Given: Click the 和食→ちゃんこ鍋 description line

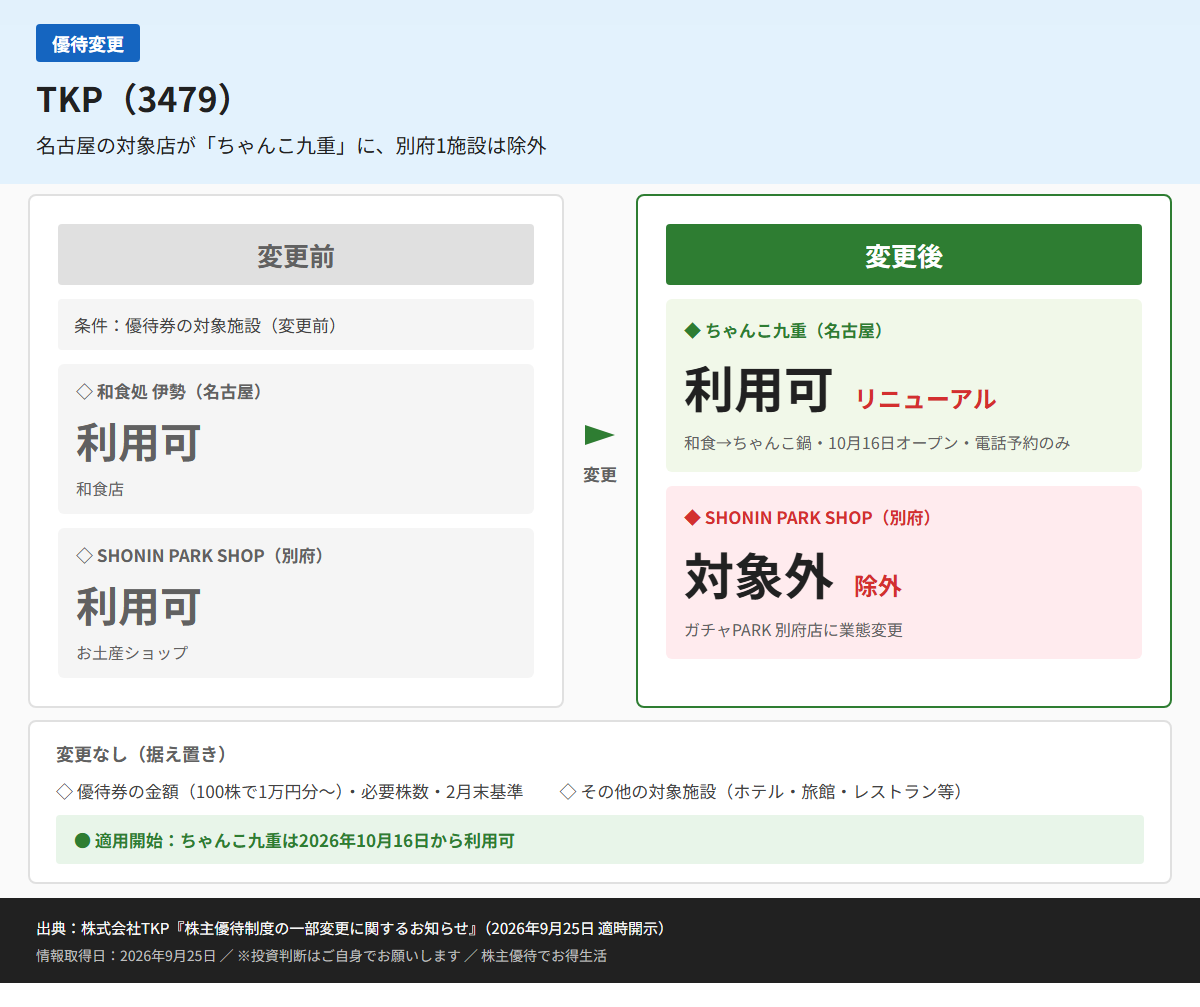Looking at the screenshot, I should point(877,442).
